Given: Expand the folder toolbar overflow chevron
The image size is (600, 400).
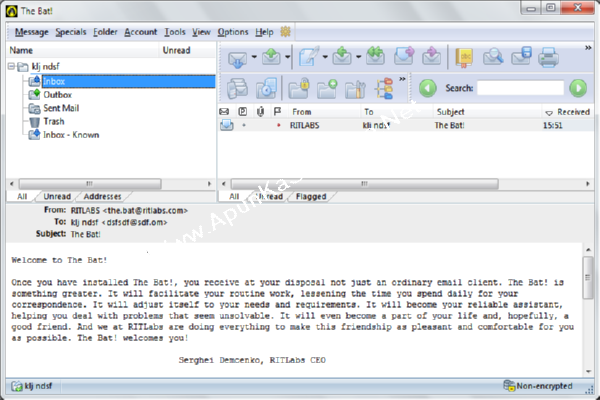Looking at the screenshot, I should pyautogui.click(x=402, y=79).
